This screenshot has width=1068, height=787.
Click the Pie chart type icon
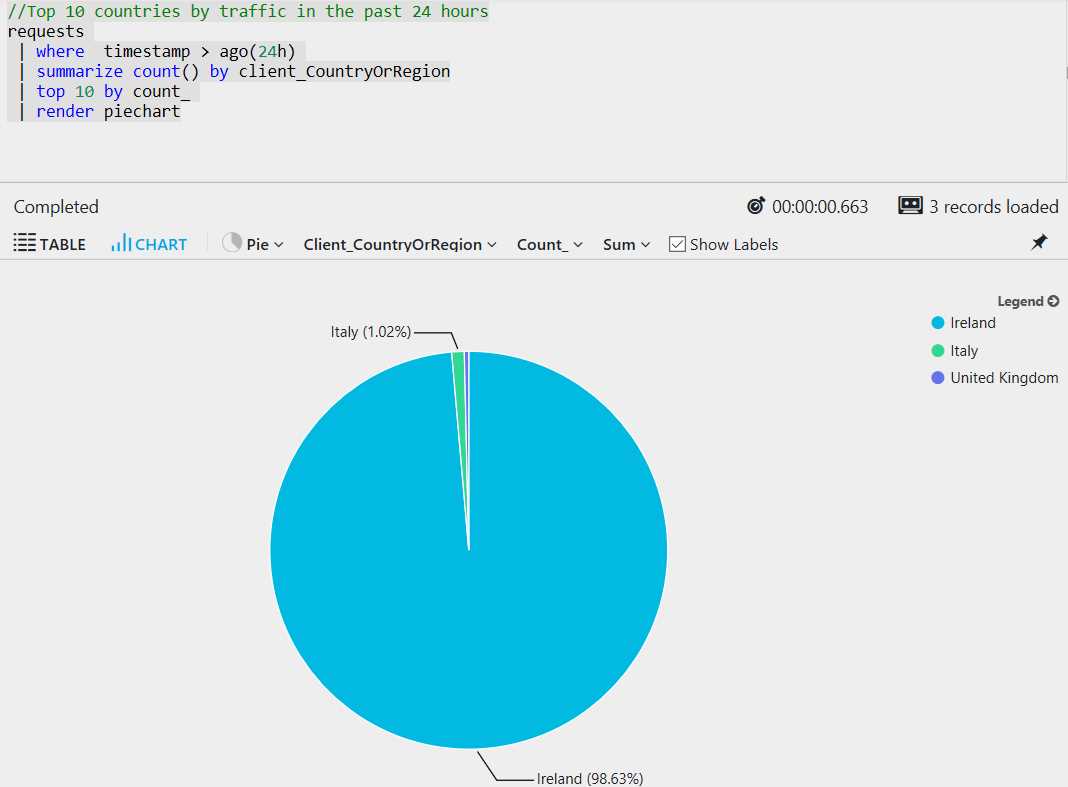[231, 243]
